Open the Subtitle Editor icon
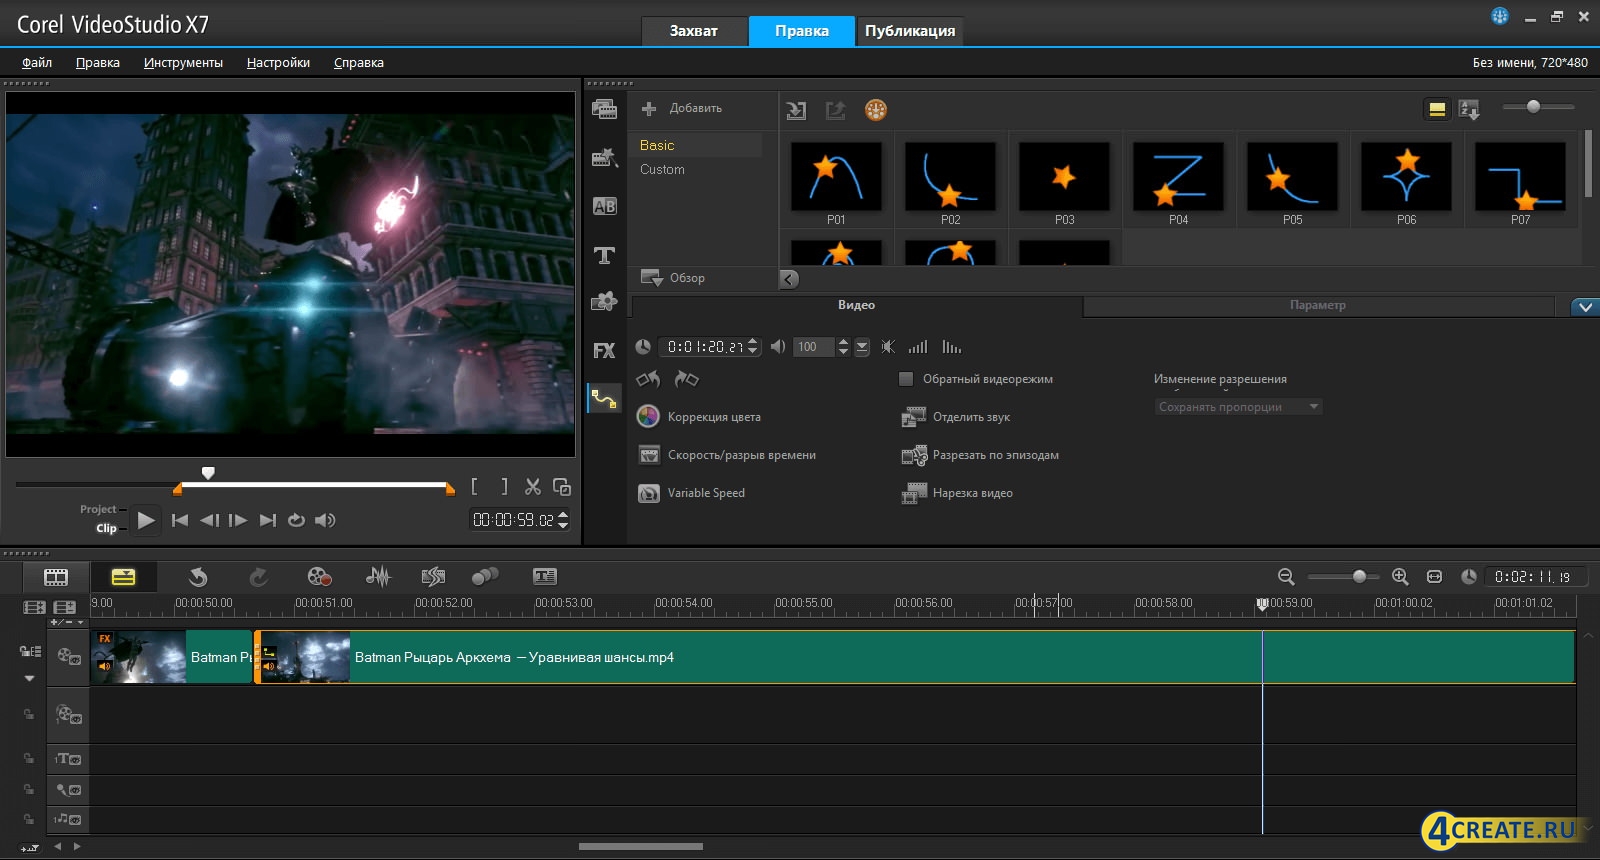The height and width of the screenshot is (860, 1600). pyautogui.click(x=545, y=577)
